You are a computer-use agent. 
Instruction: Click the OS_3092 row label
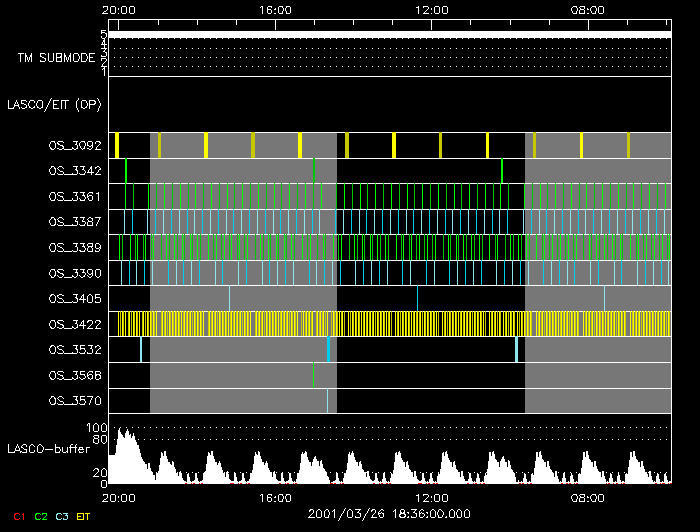(74, 146)
